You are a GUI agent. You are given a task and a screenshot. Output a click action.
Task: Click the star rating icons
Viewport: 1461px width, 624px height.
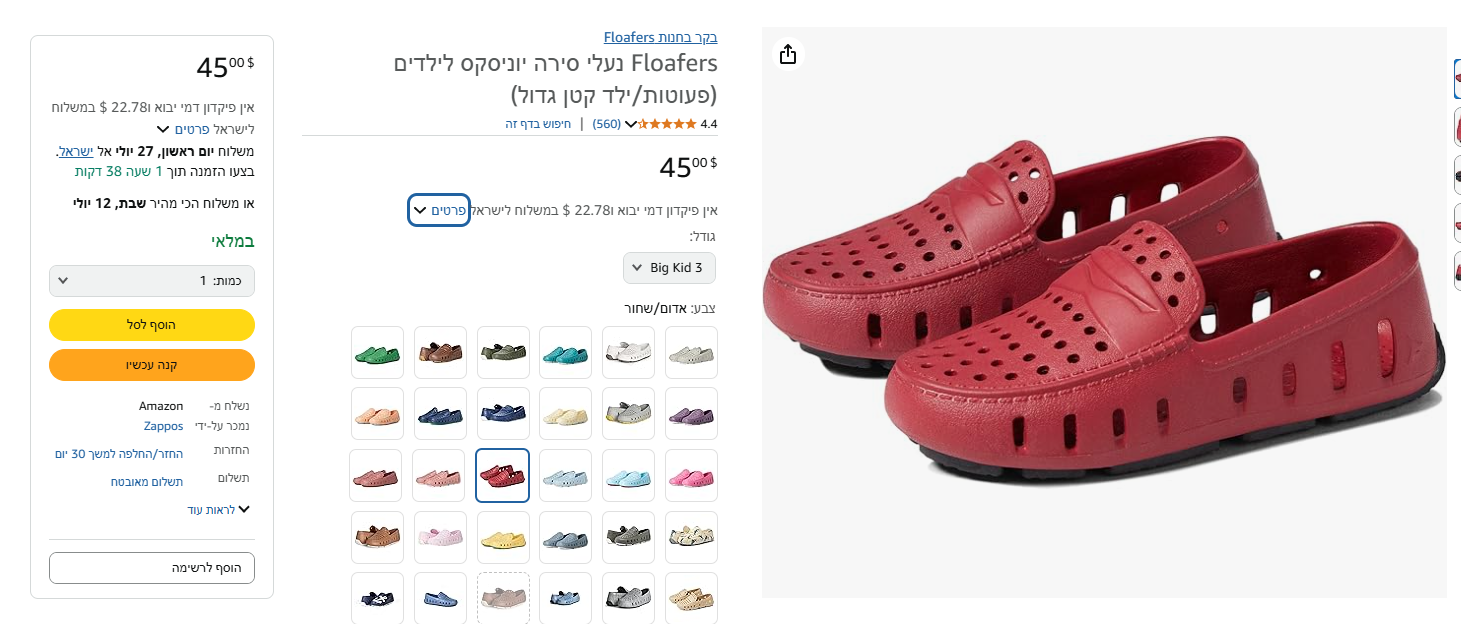pos(667,124)
